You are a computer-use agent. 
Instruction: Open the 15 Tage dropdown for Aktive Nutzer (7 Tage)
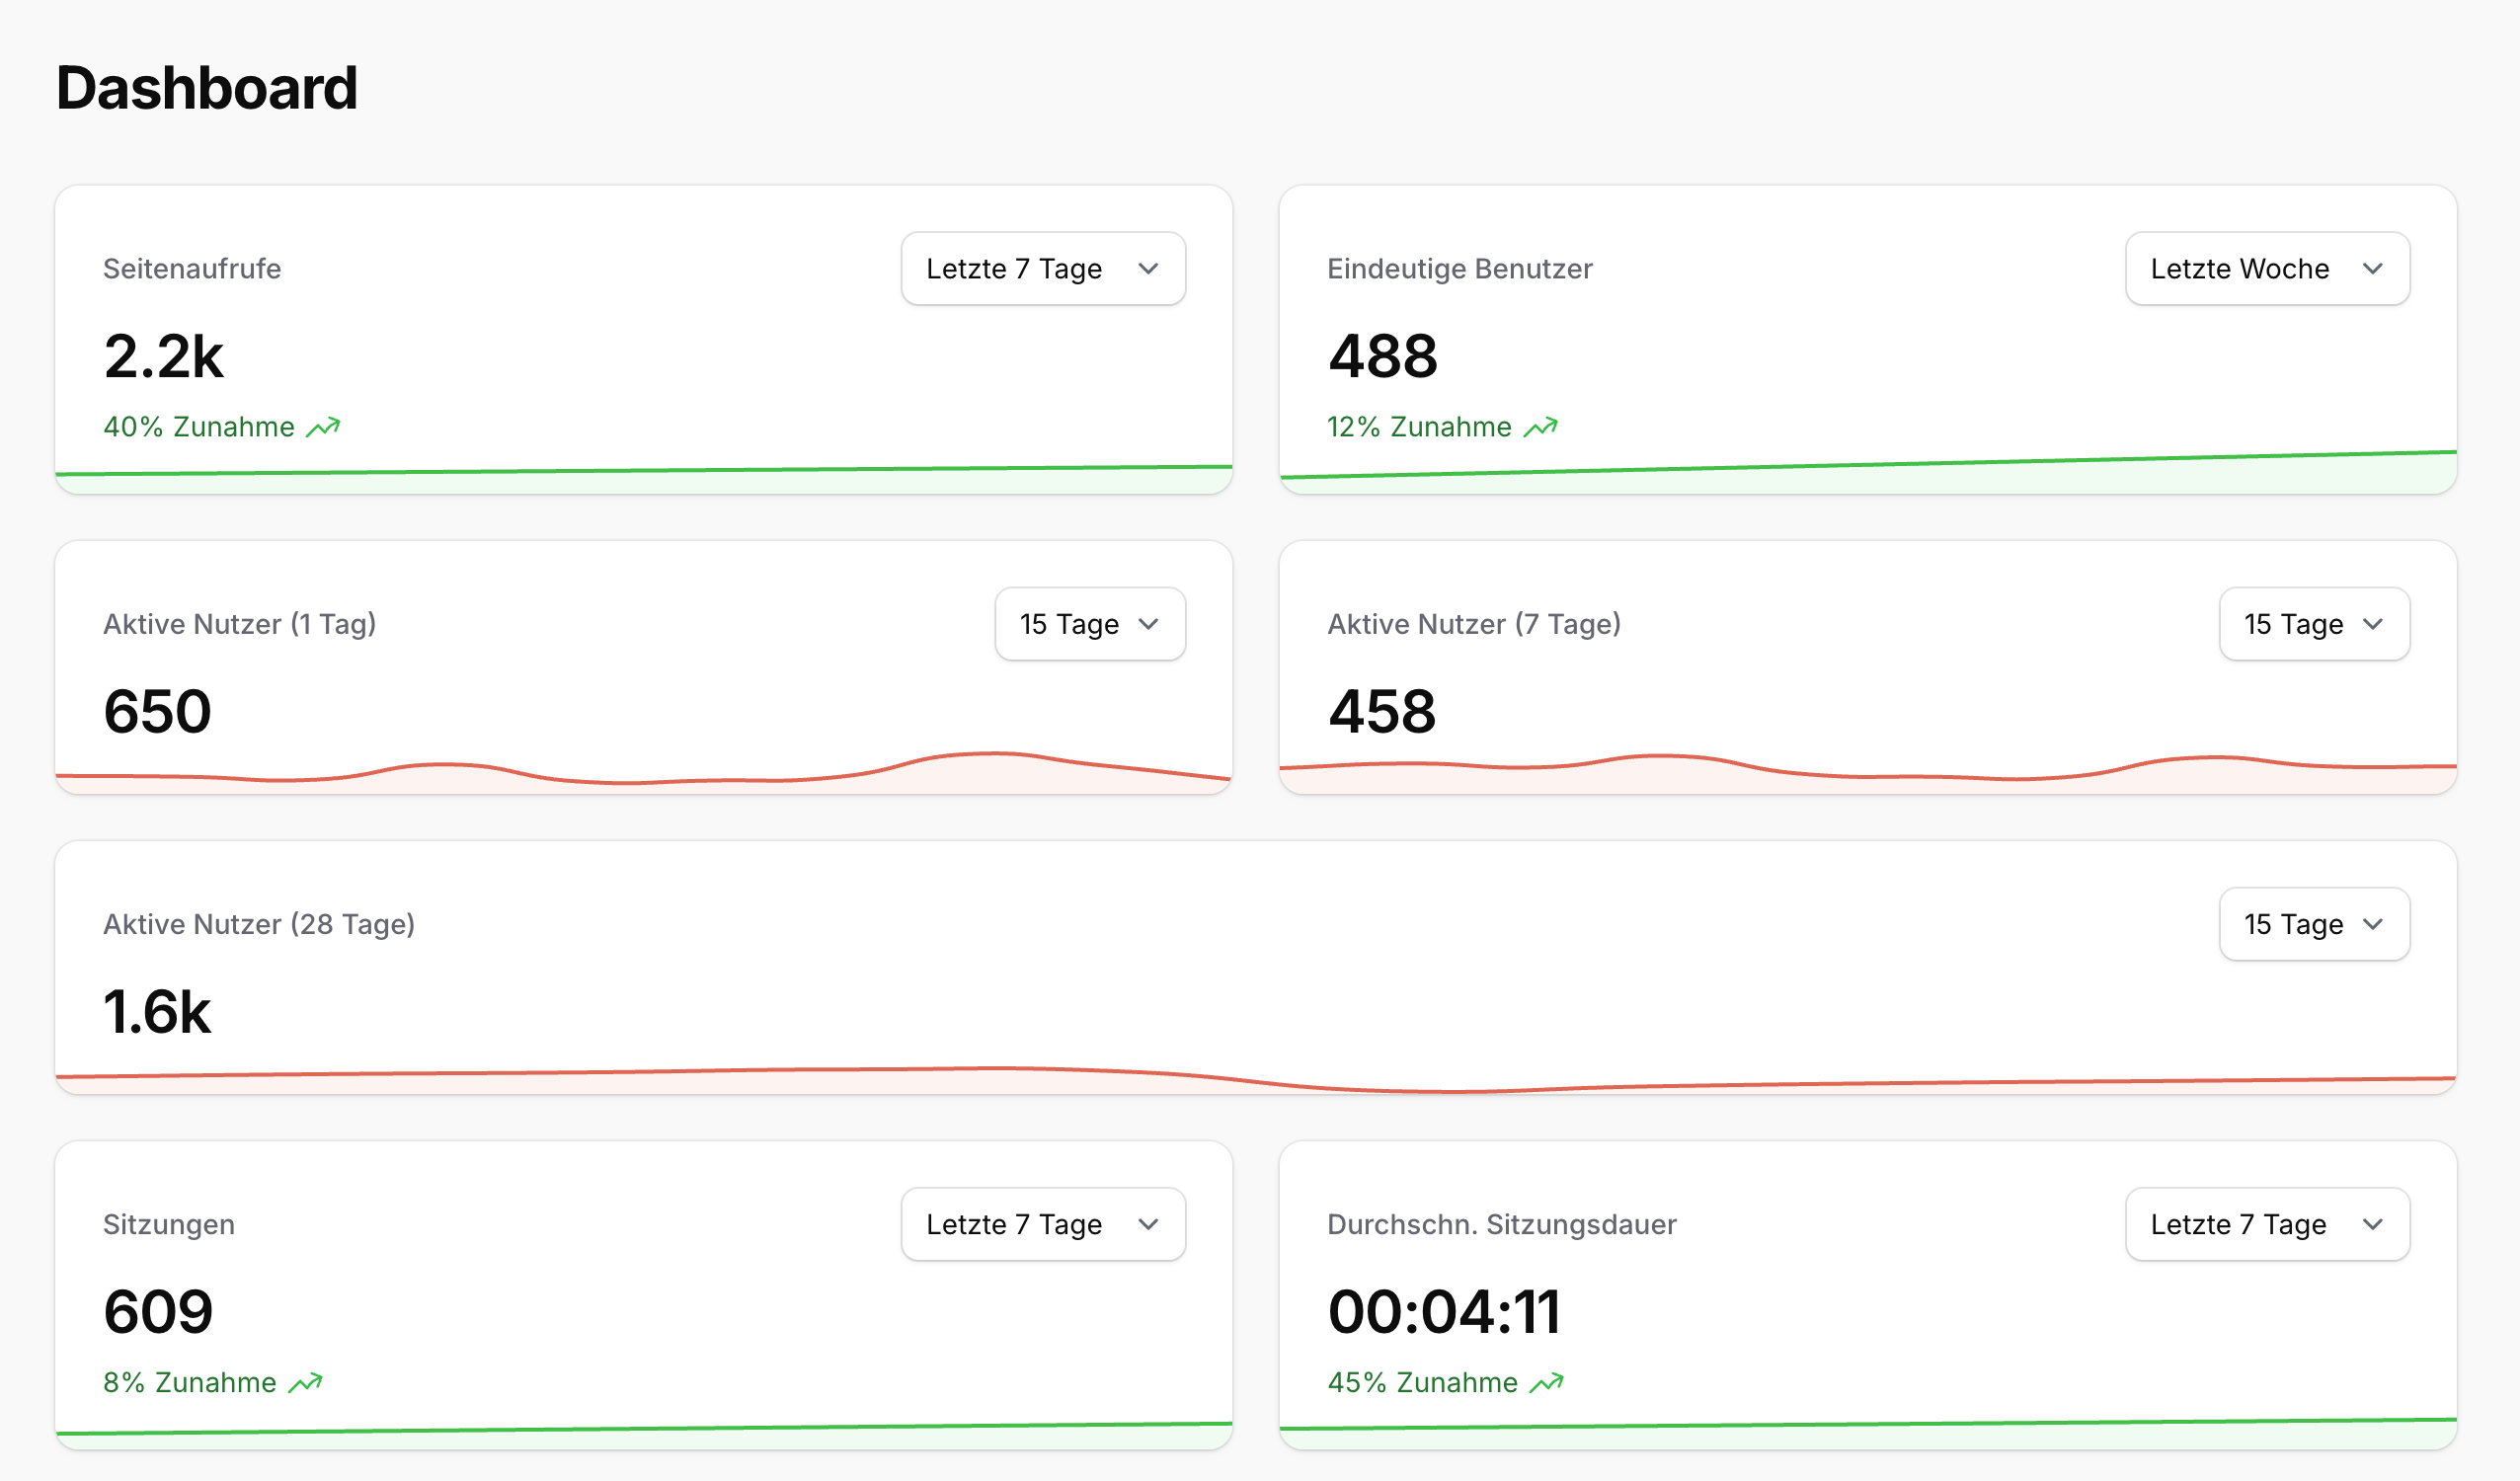tap(2314, 624)
